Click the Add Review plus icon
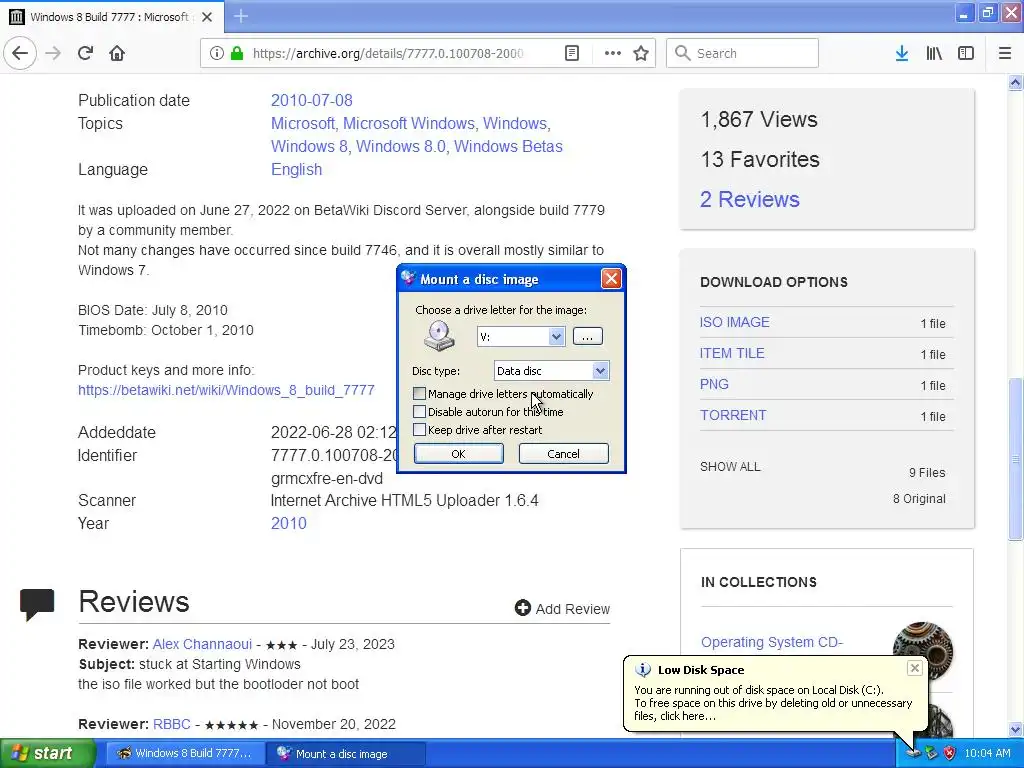 522,608
